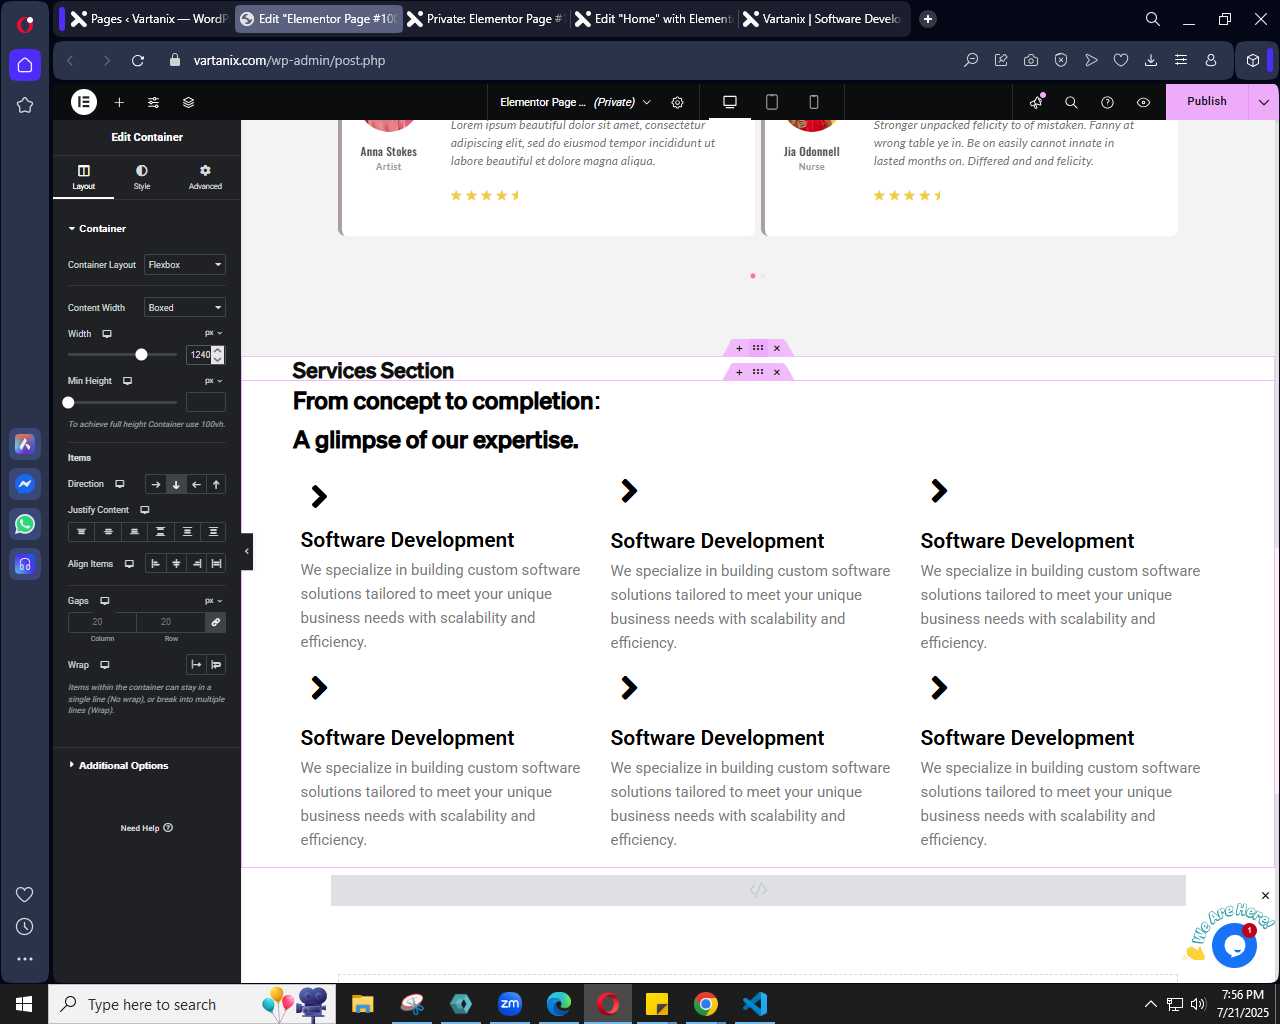
Task: Set Justify Content to center
Action: pos(108,532)
